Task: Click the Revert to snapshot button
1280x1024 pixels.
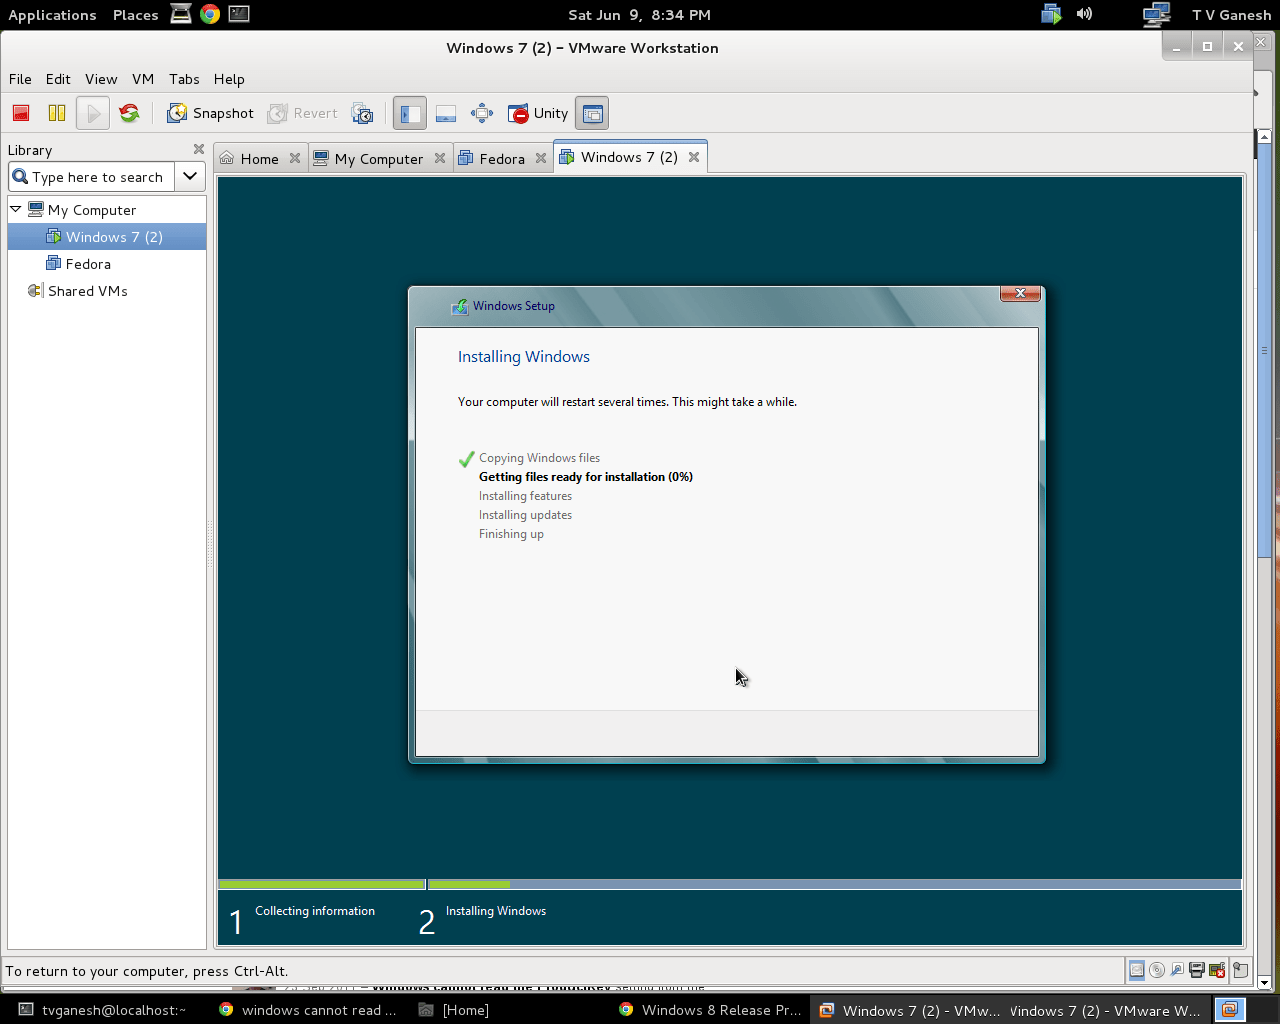Action: click(303, 113)
